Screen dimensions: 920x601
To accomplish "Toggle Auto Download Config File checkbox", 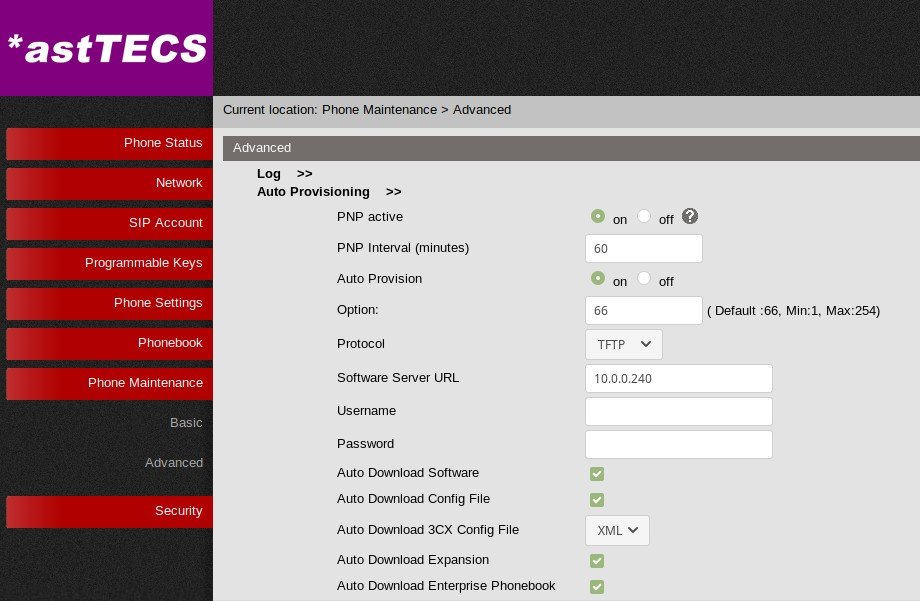I will pyautogui.click(x=597, y=499).
